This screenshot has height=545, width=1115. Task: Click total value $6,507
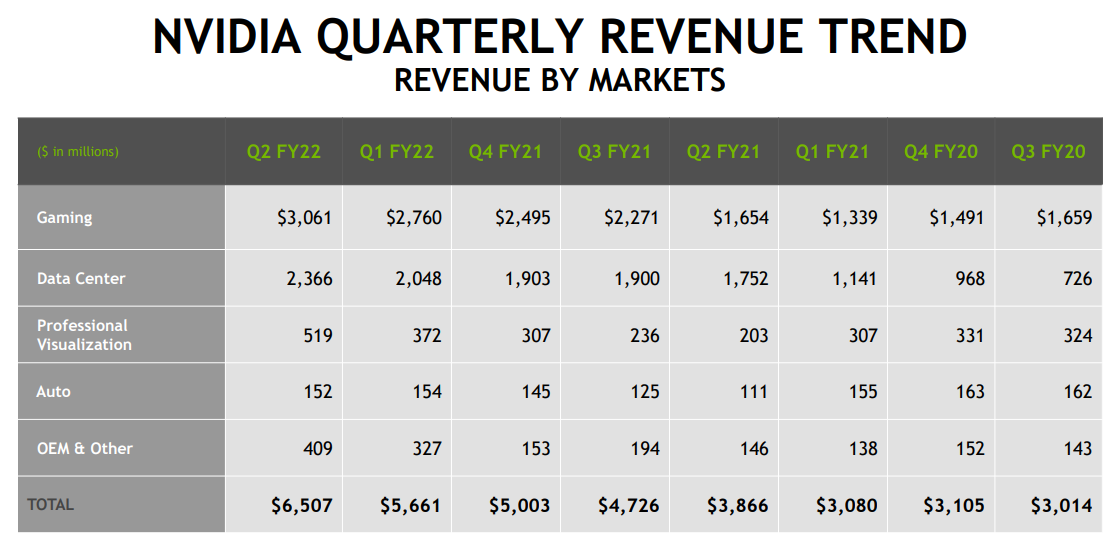(302, 506)
